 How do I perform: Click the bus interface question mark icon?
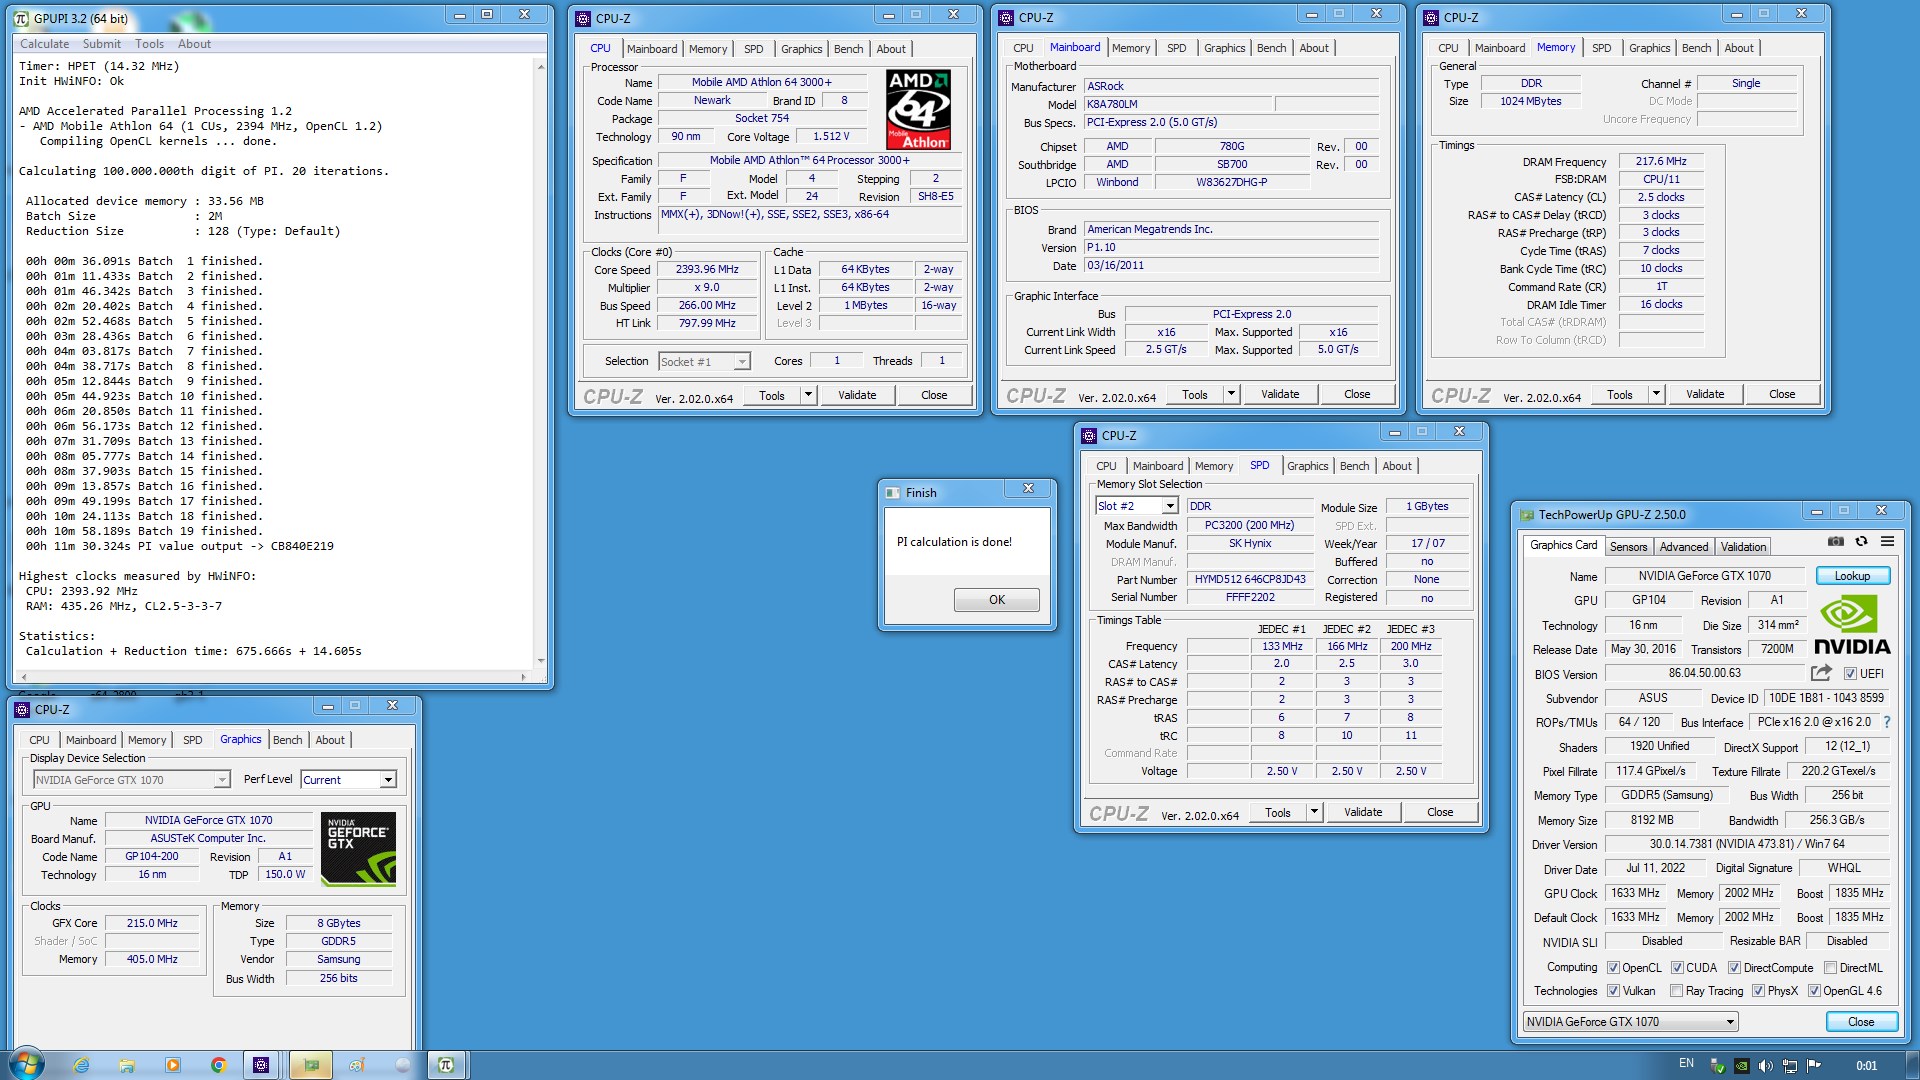click(1887, 722)
